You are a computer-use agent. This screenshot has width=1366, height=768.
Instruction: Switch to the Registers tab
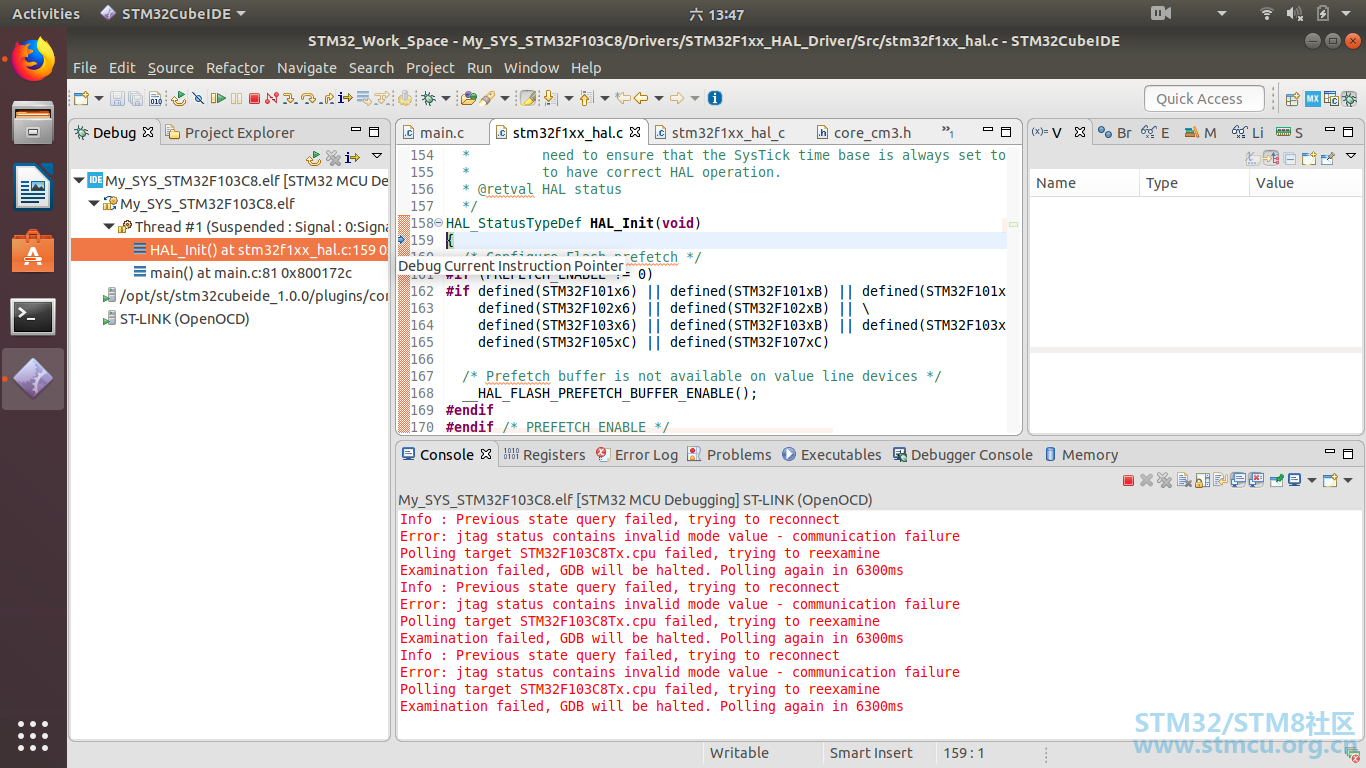(x=544, y=454)
